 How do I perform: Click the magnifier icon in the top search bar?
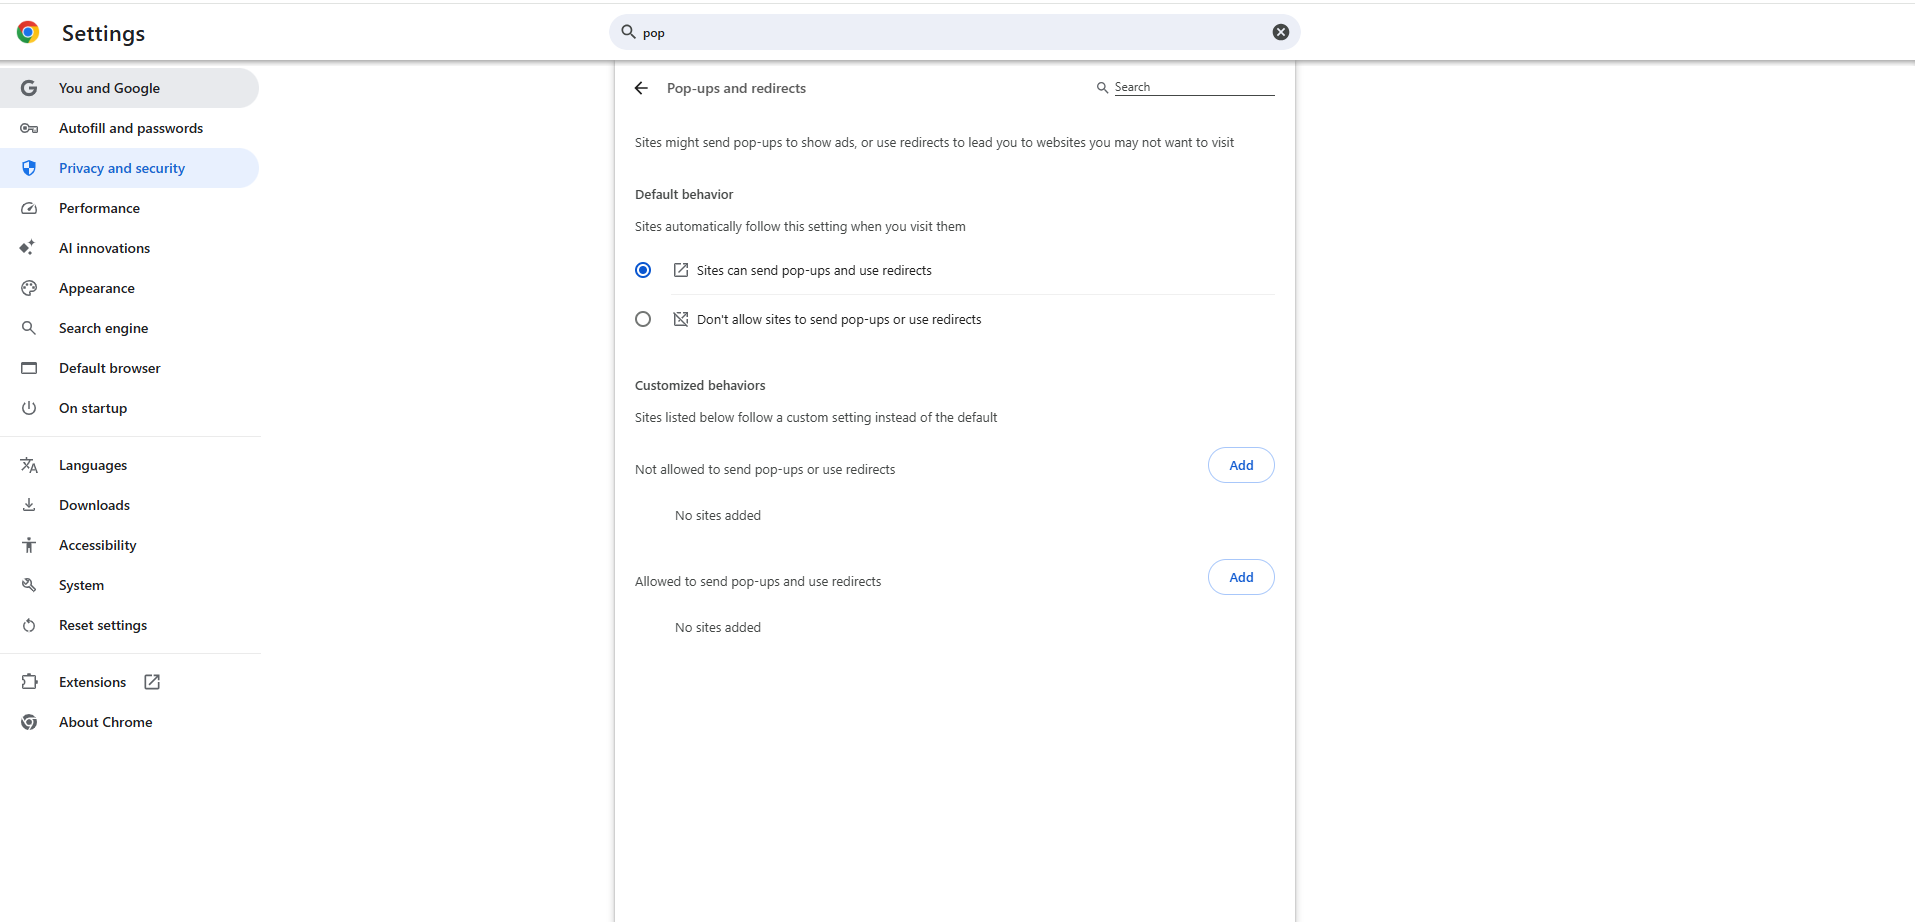tap(628, 32)
